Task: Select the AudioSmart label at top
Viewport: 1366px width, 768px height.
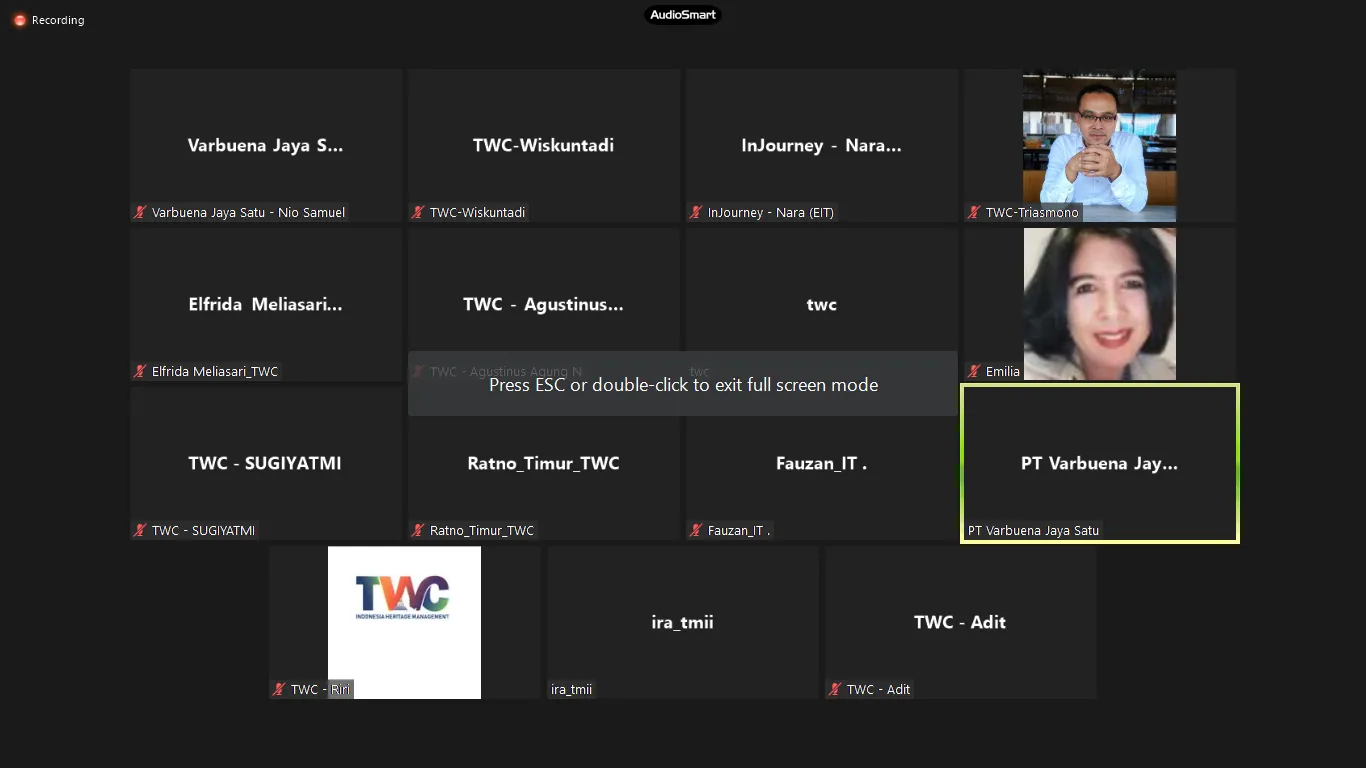Action: (683, 15)
